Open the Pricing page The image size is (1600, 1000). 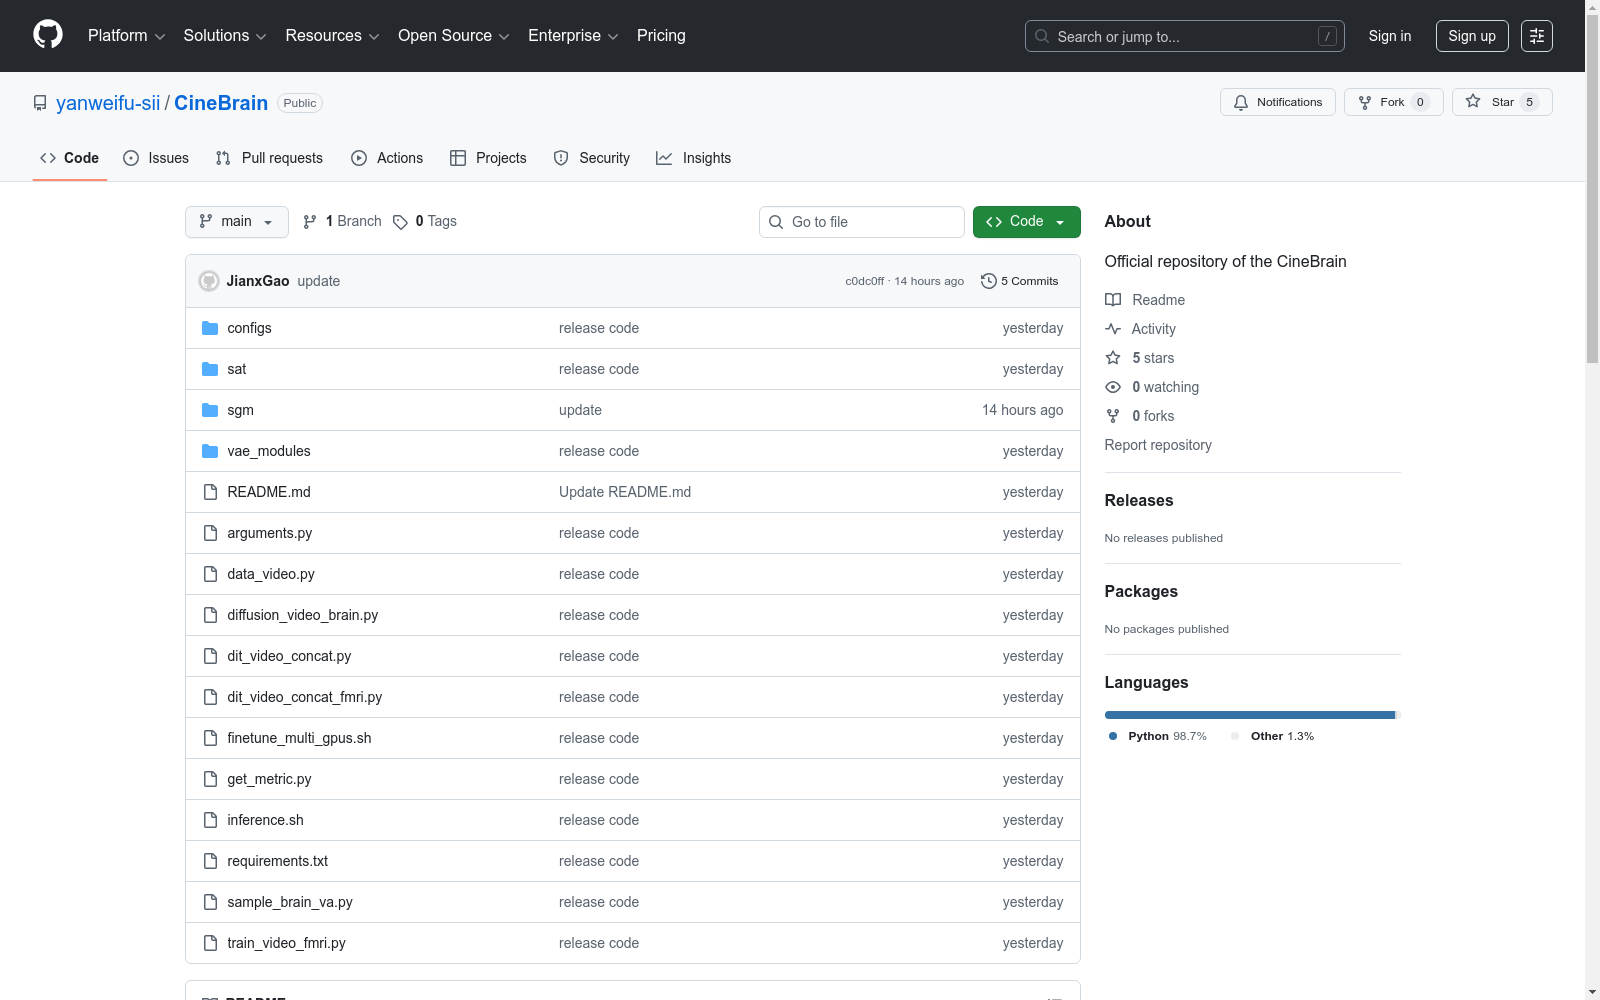tap(661, 36)
